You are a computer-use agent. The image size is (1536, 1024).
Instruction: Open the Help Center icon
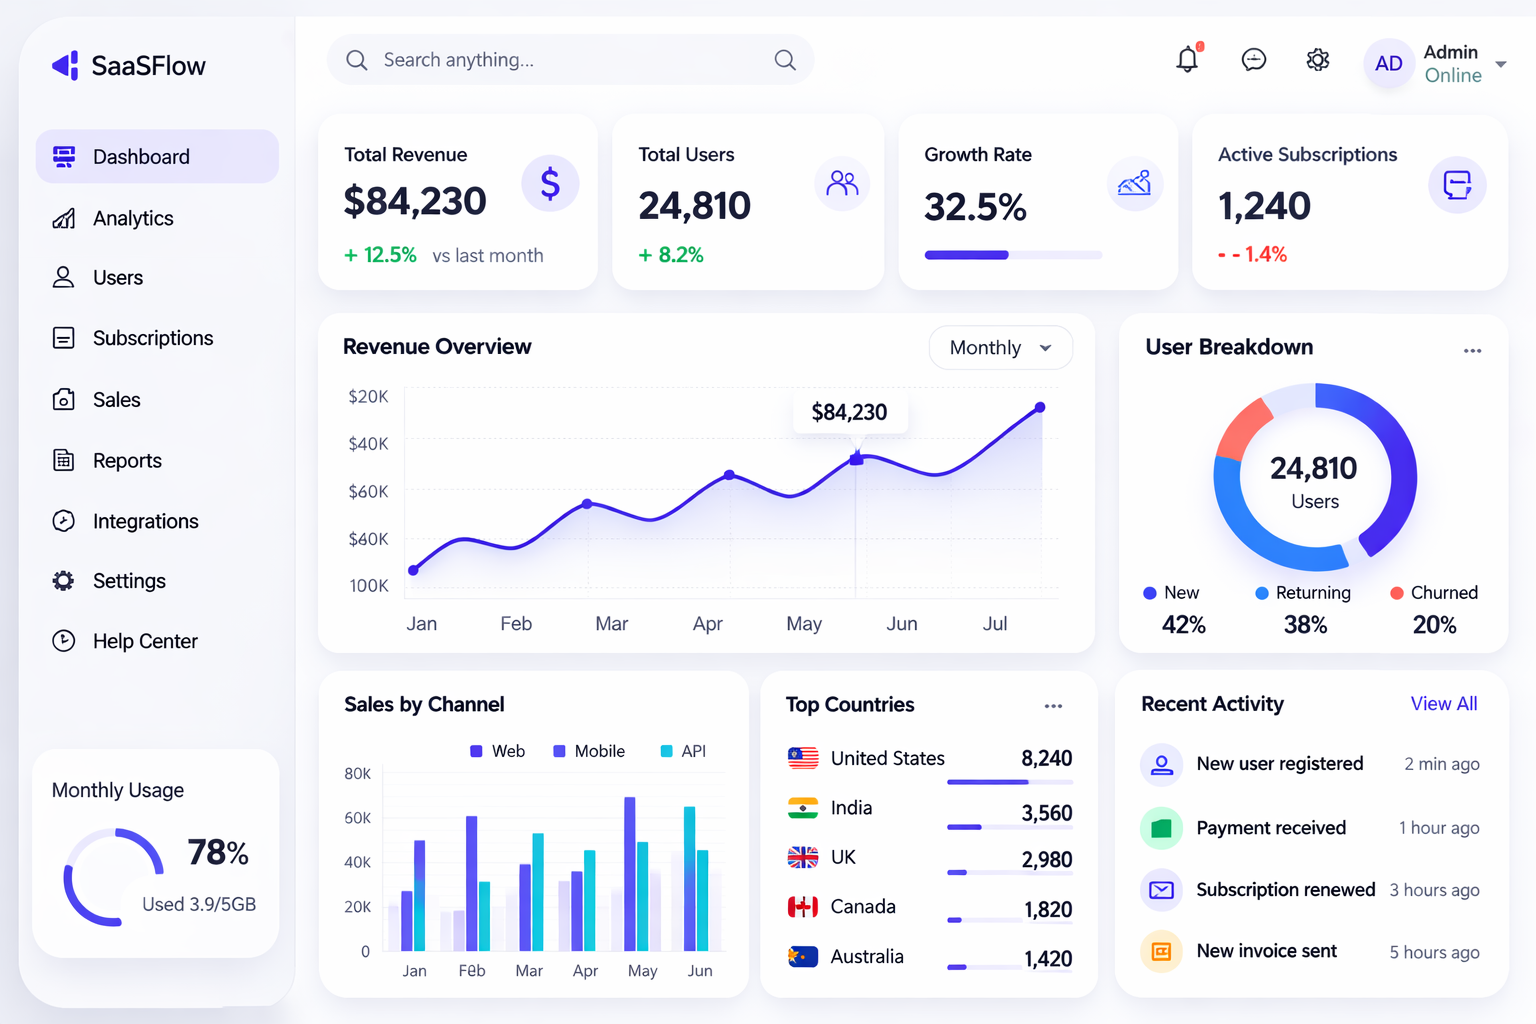(x=62, y=641)
